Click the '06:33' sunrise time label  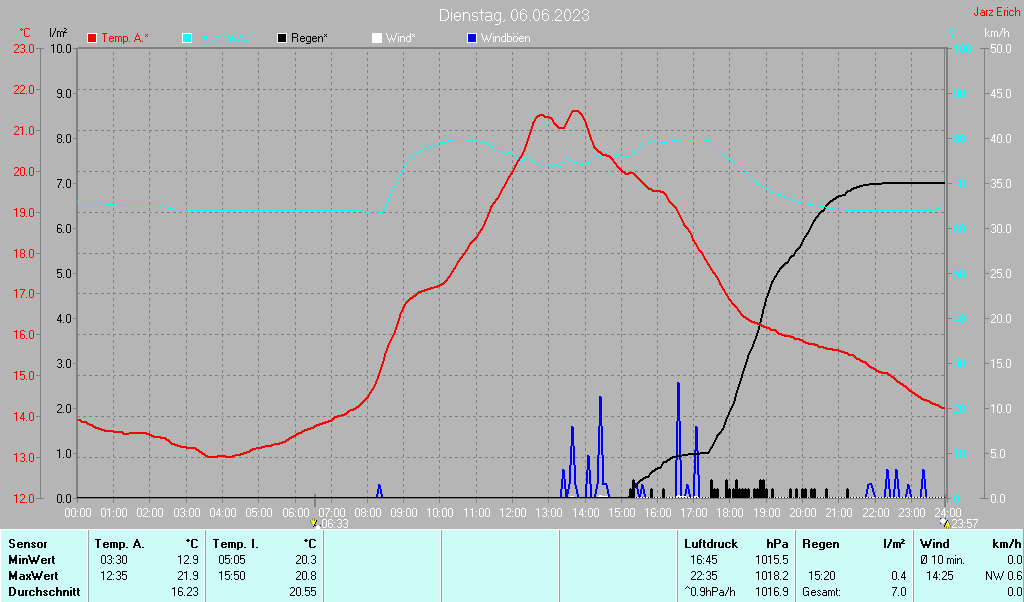point(335,524)
